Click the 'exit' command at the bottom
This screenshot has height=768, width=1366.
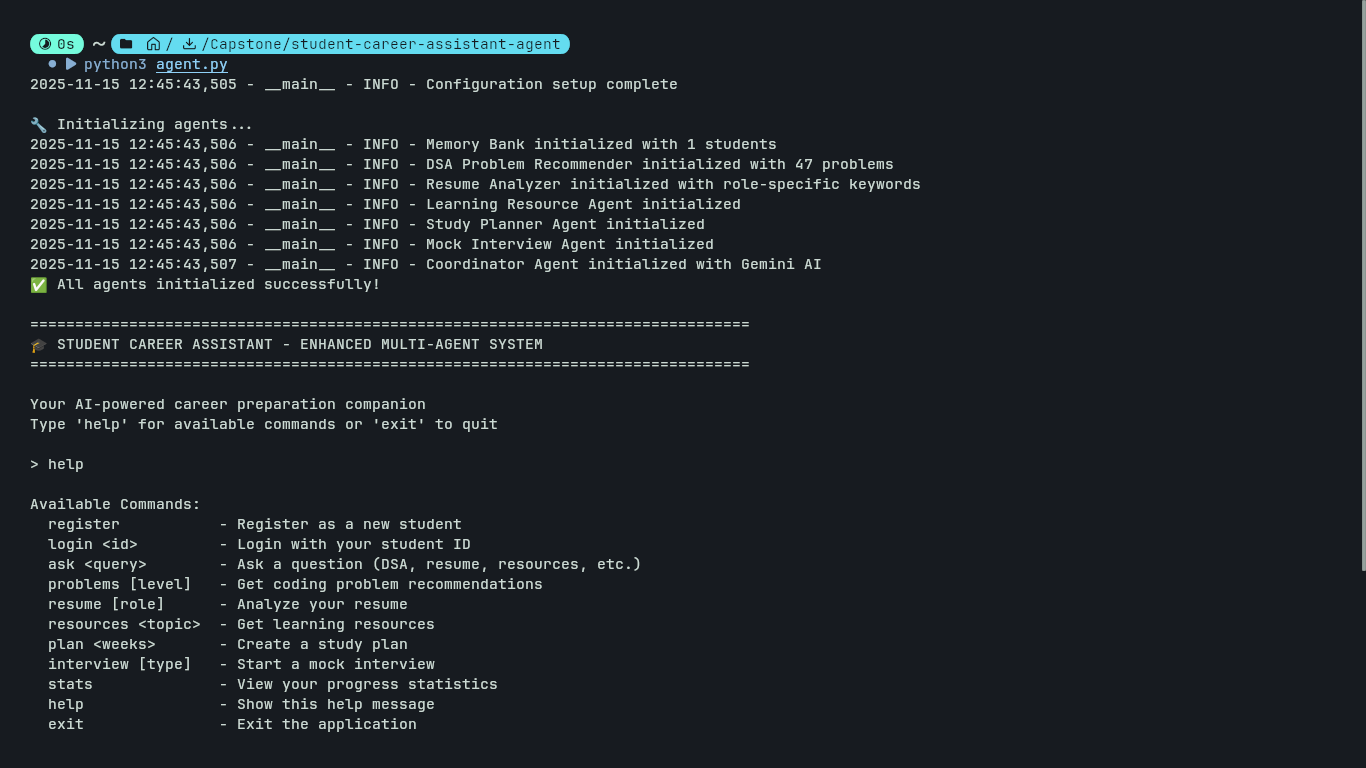(66, 724)
